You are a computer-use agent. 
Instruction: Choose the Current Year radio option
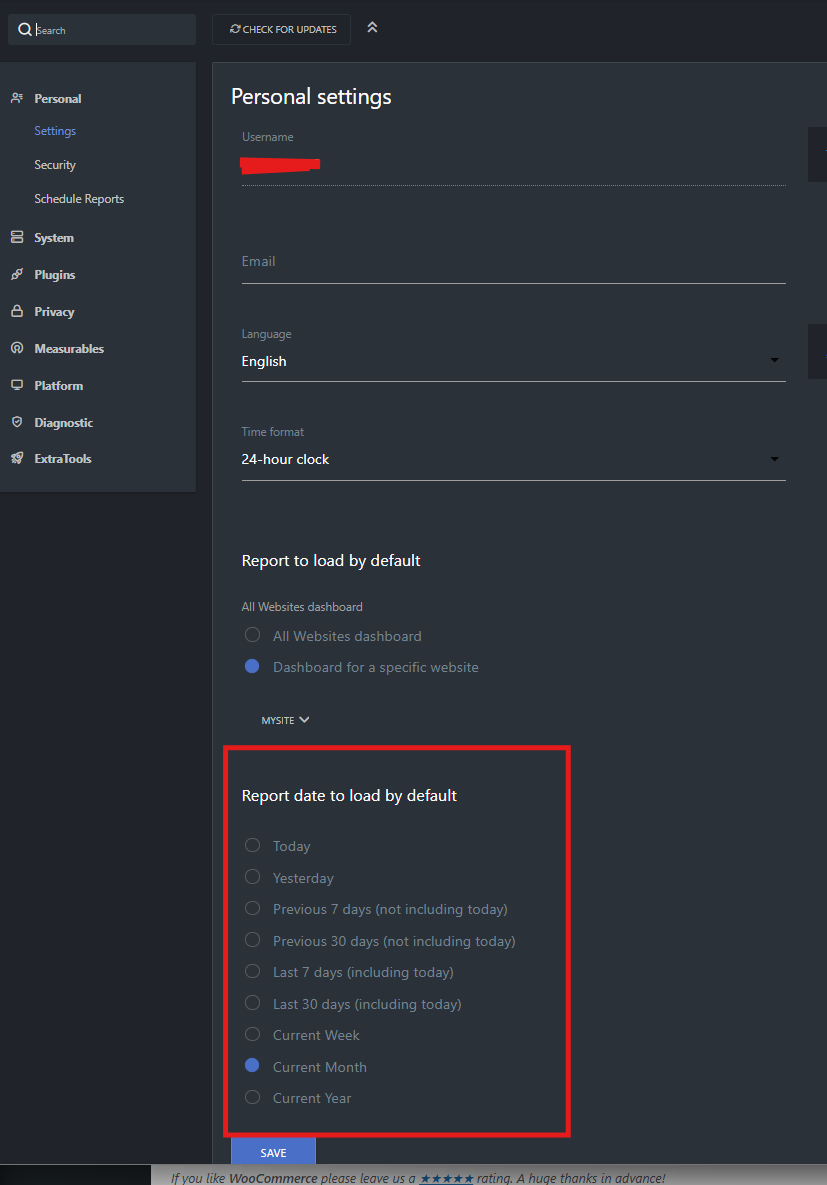(x=253, y=1098)
